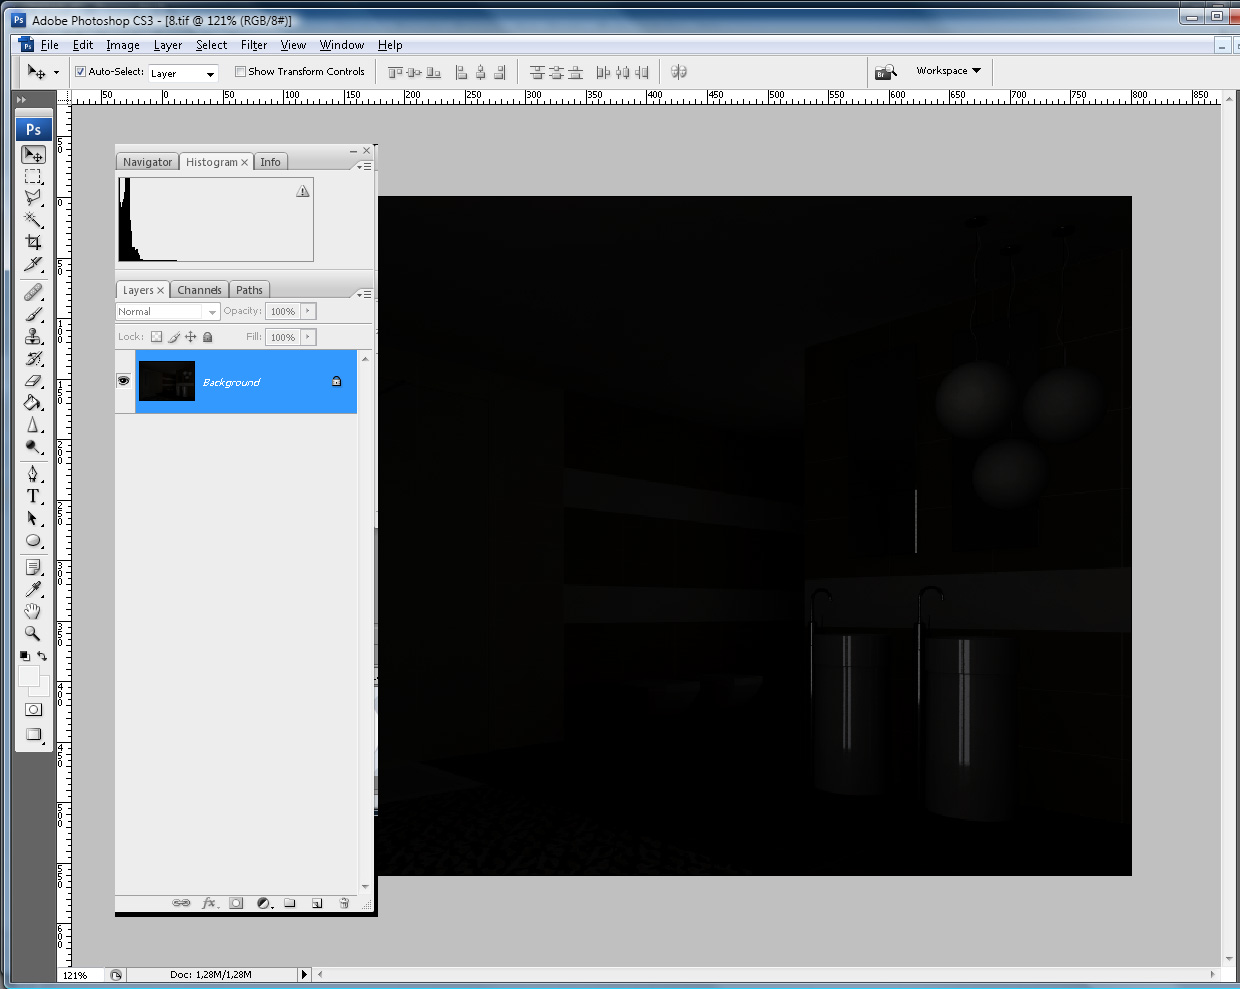Switch to the Channels tab
This screenshot has width=1240, height=989.
pyautogui.click(x=199, y=290)
